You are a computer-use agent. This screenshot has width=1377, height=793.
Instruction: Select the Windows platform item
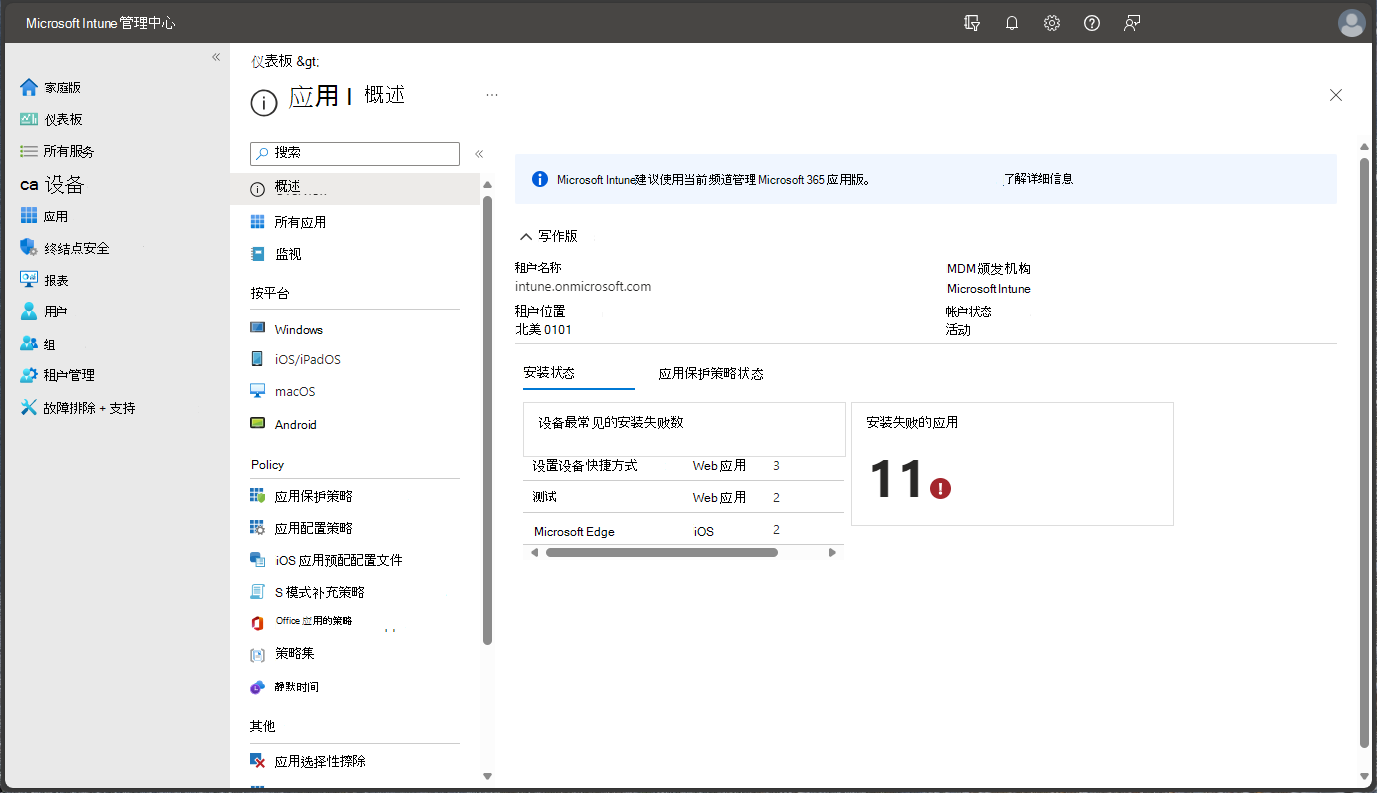298,329
